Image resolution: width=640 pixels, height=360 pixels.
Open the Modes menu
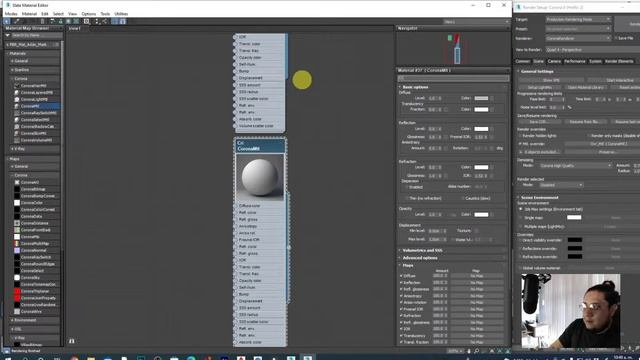(x=11, y=14)
